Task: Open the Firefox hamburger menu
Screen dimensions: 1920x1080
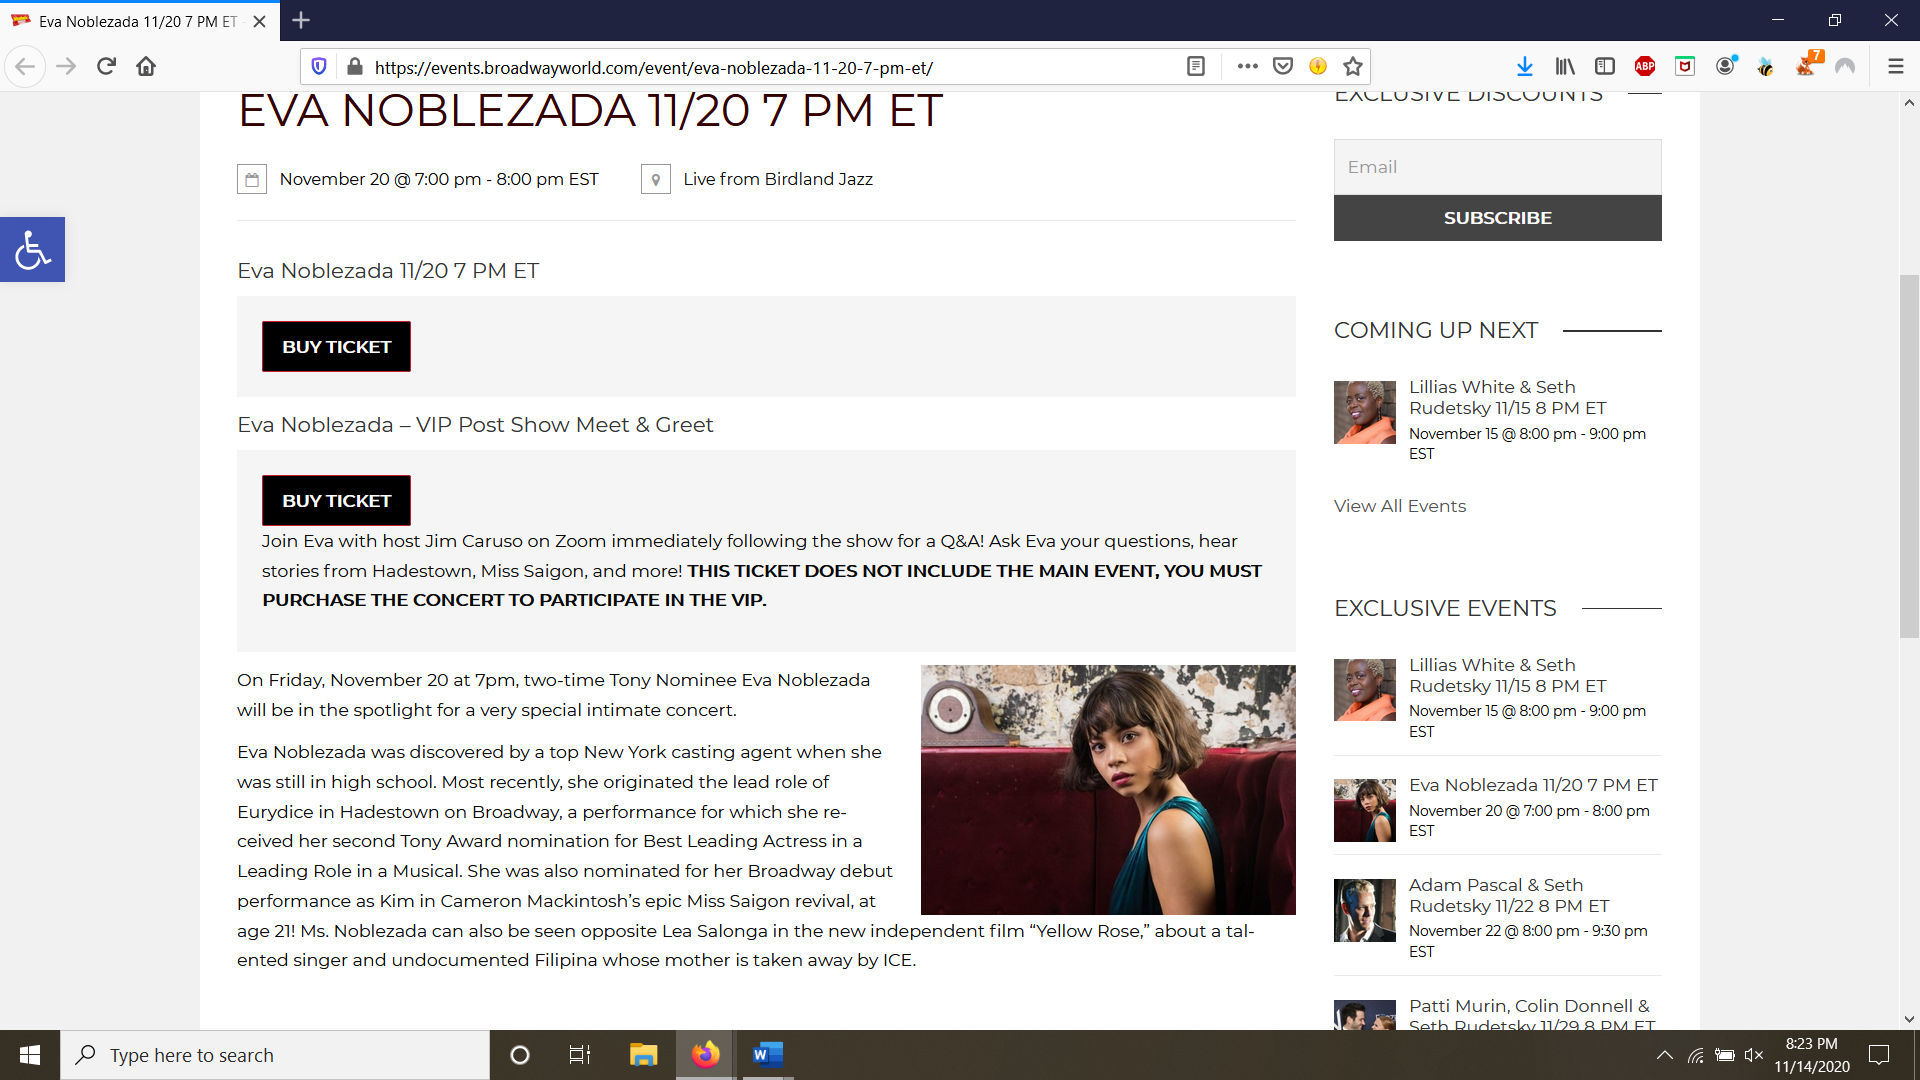Action: (1895, 67)
